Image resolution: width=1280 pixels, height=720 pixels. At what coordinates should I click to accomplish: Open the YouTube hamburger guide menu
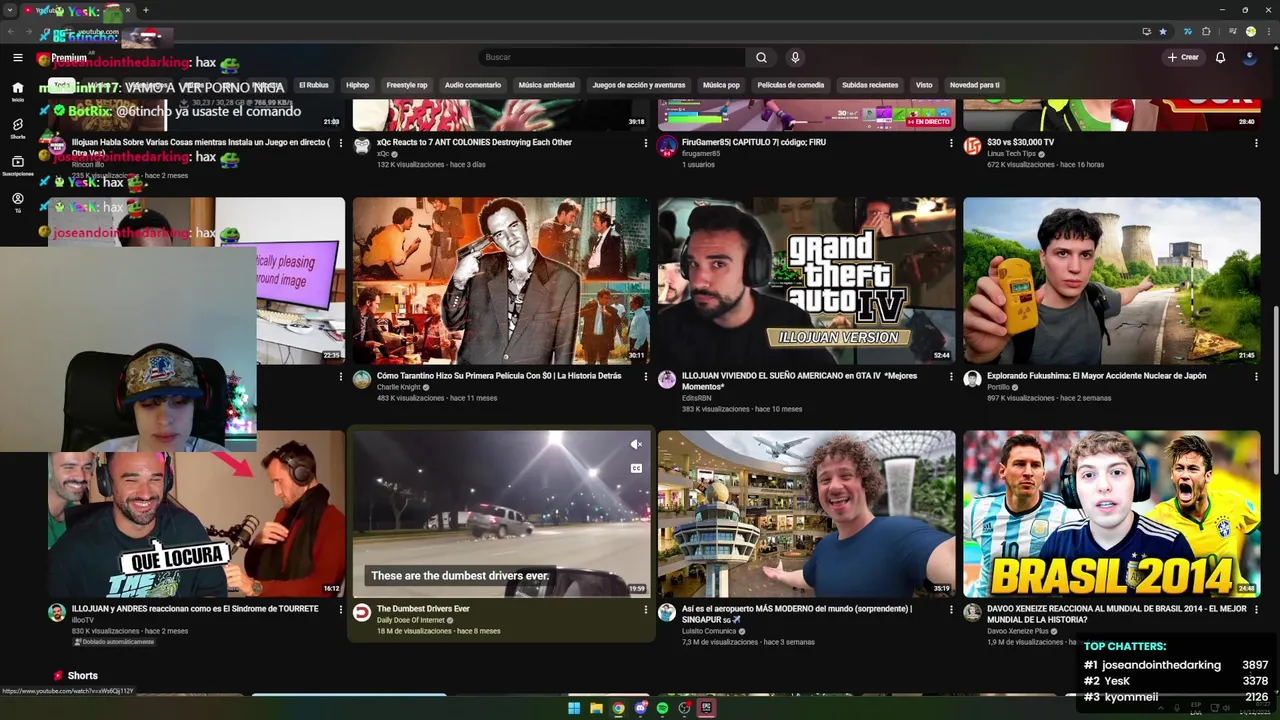click(x=17, y=57)
